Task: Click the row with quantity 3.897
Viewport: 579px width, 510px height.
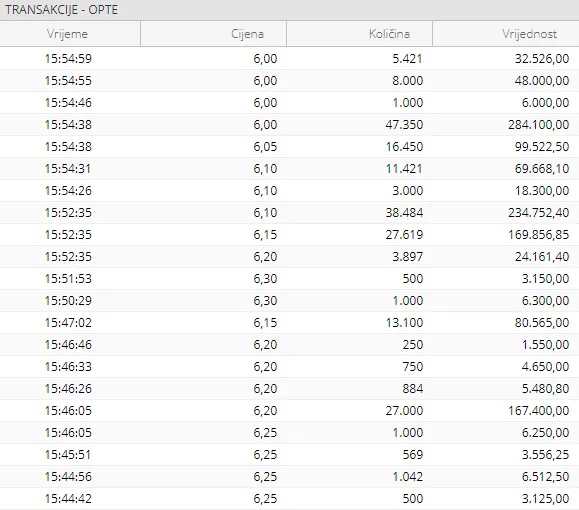Action: (290, 256)
